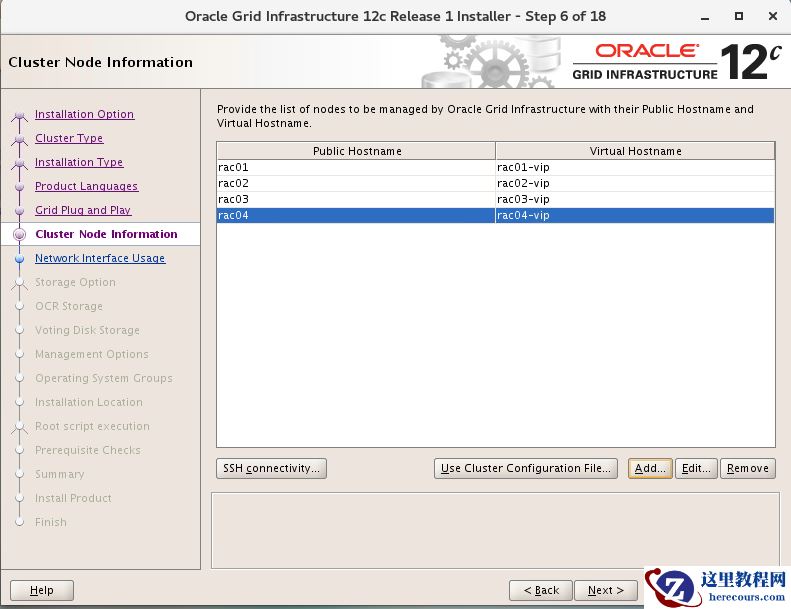Click the Virtual Hostname column header
791x609 pixels.
click(x=636, y=151)
